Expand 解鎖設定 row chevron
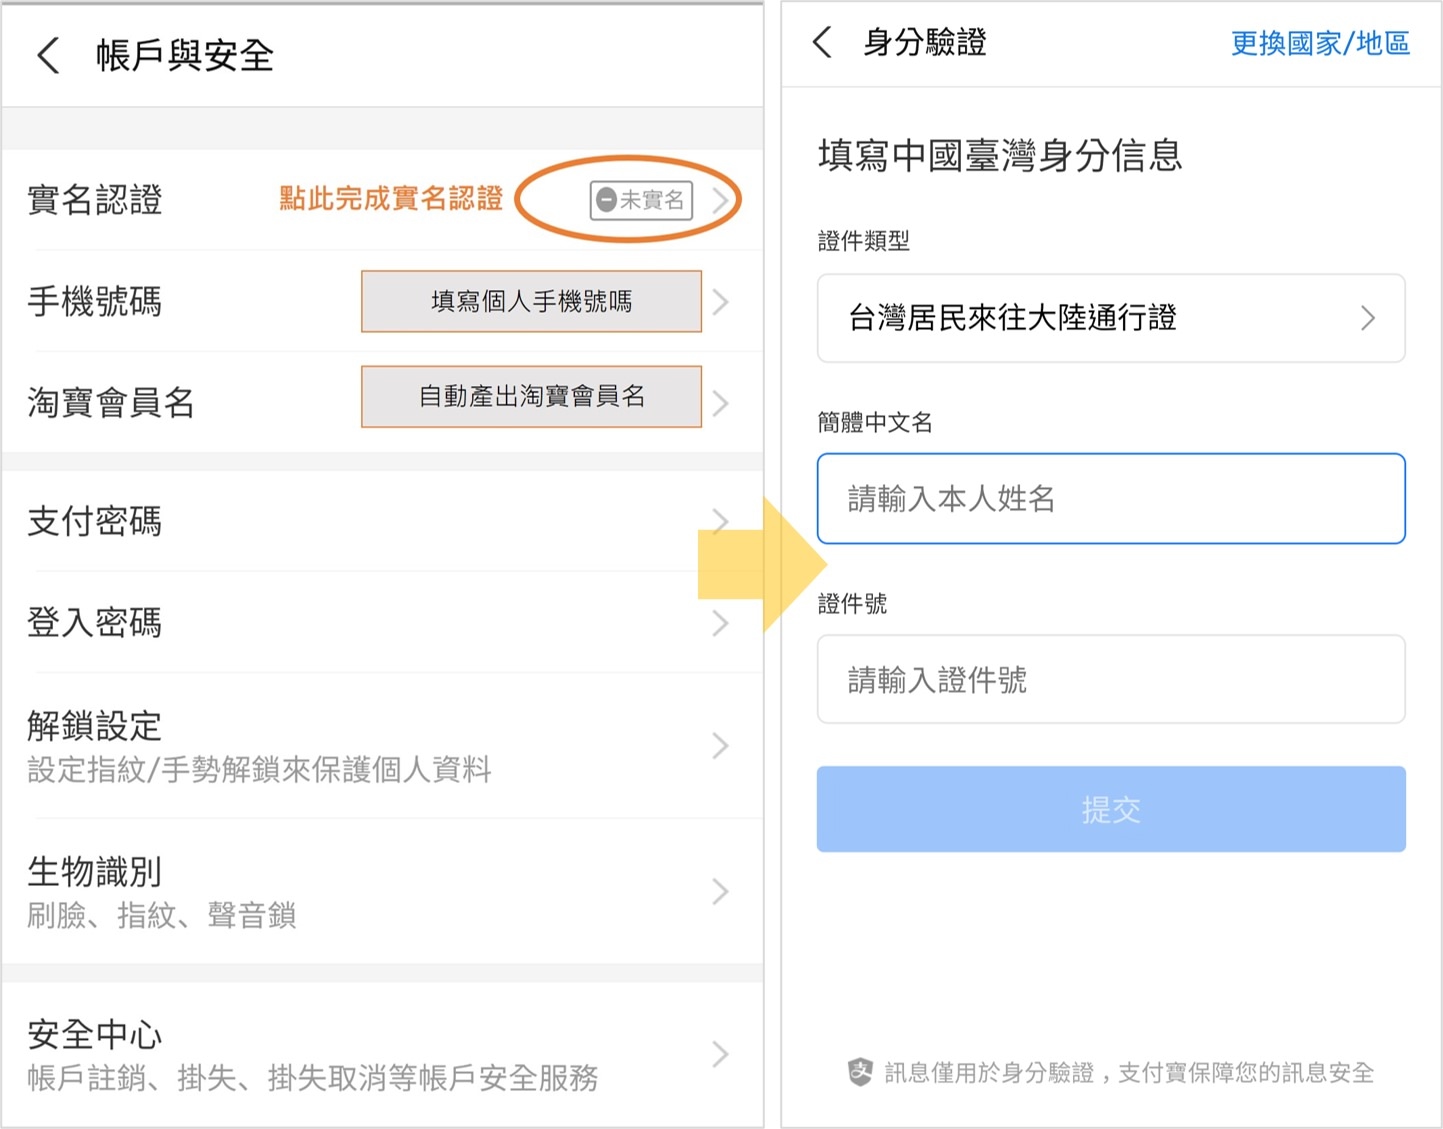This screenshot has width=1443, height=1129. 720,746
